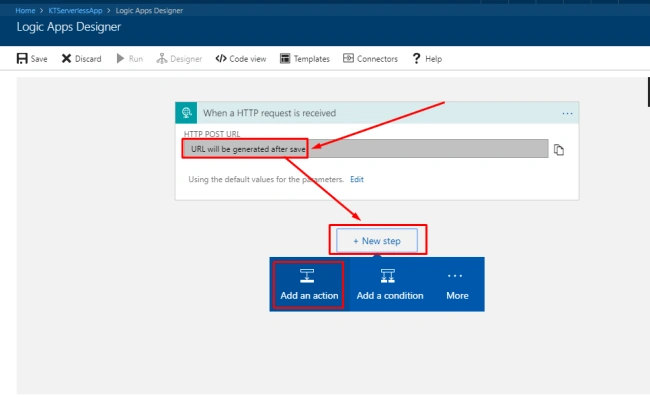This screenshot has height=397, width=650.
Task: Click the Templates icon in toolbar
Action: pos(285,58)
